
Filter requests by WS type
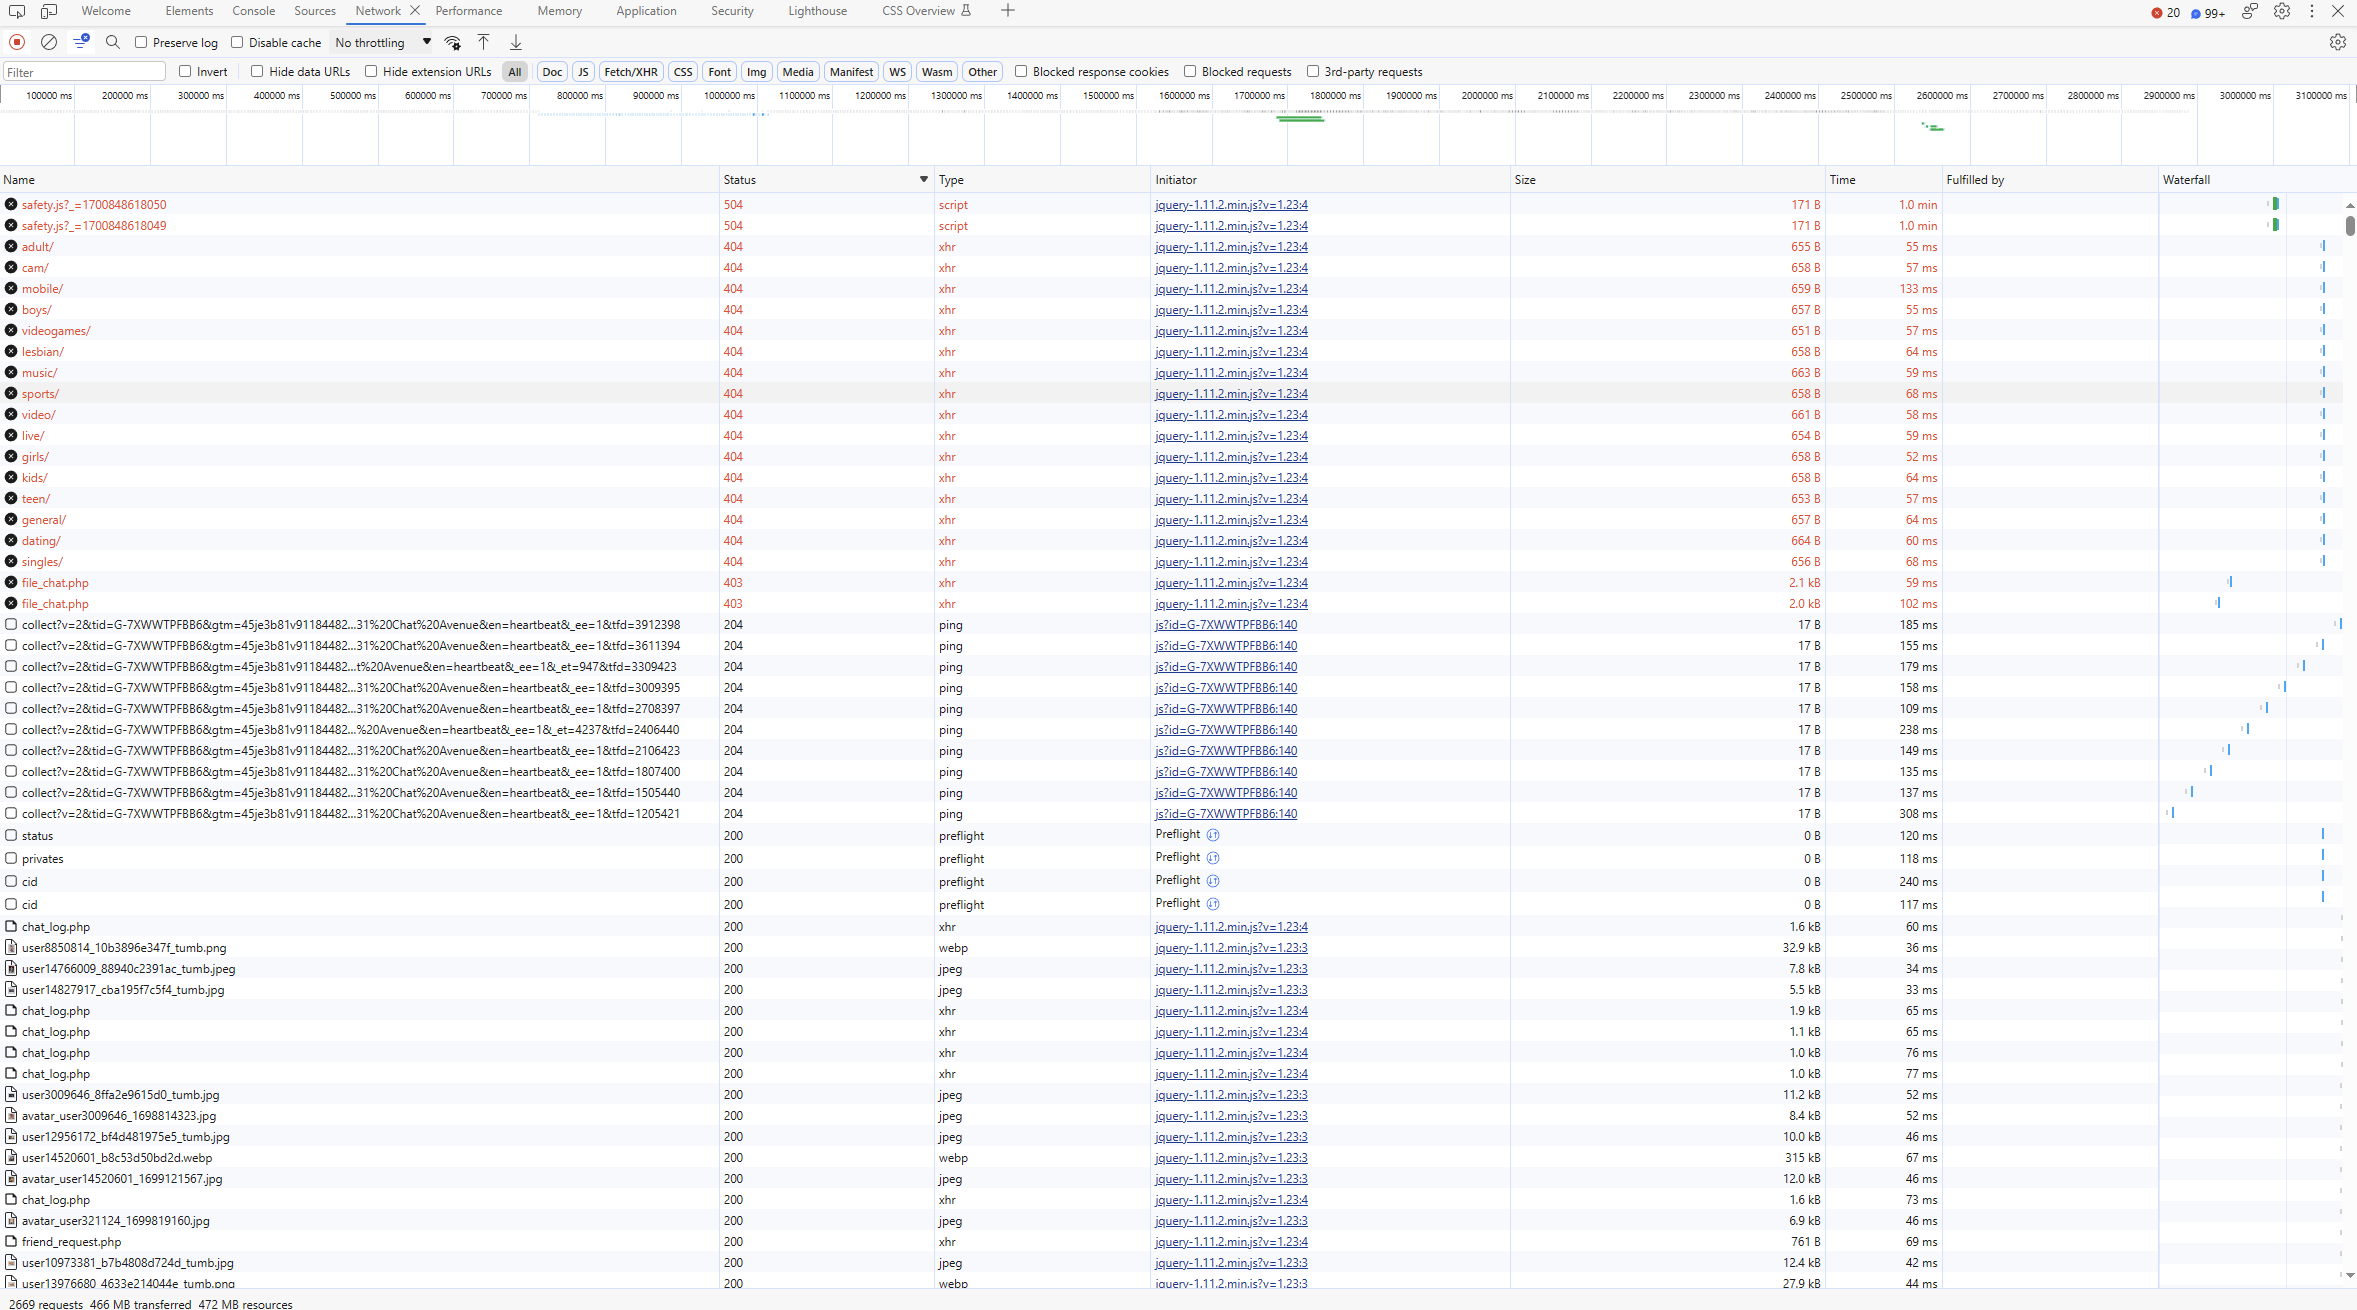pos(898,72)
